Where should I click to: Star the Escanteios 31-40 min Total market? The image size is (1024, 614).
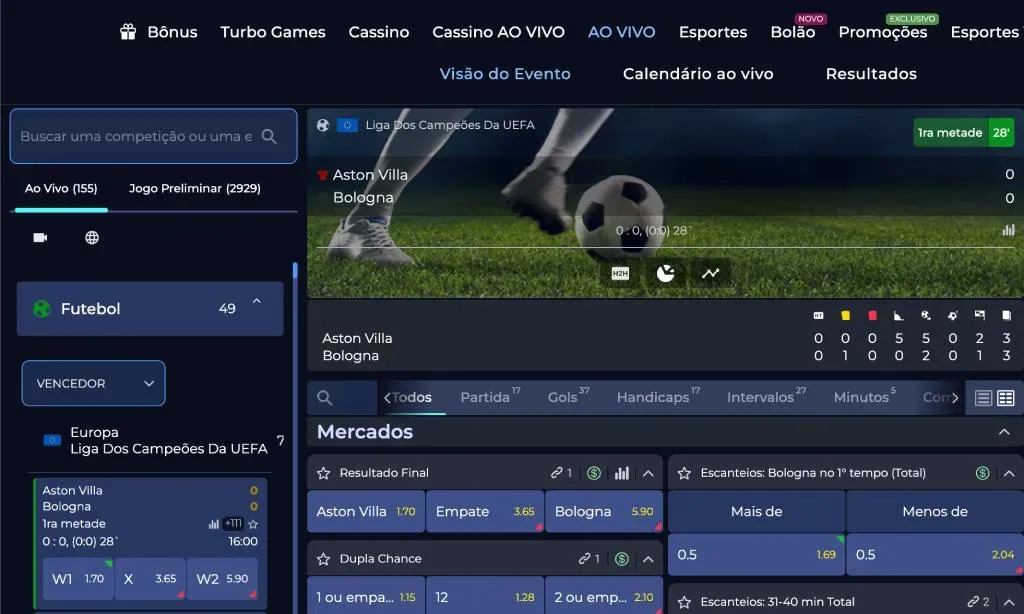(684, 602)
